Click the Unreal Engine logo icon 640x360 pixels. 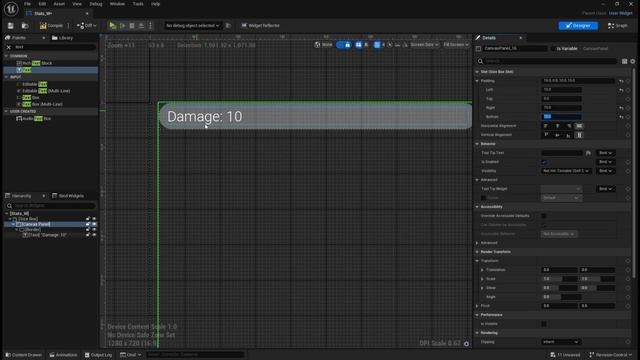tap(11, 9)
